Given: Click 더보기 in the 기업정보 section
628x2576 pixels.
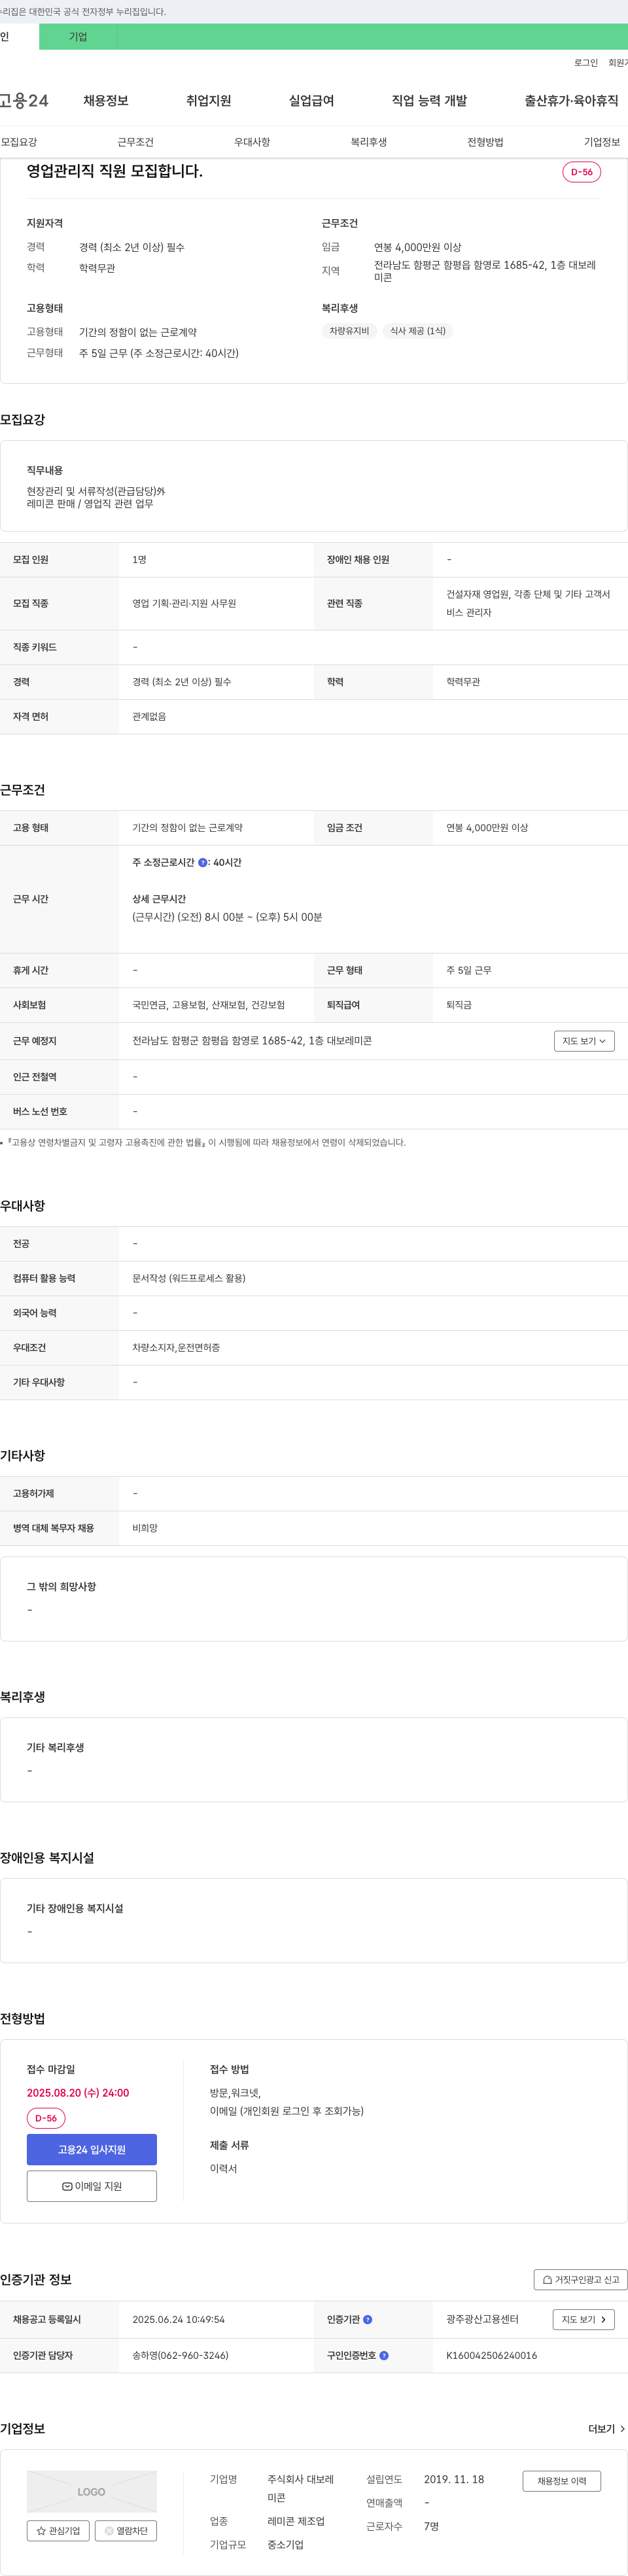Looking at the screenshot, I should (x=607, y=2428).
